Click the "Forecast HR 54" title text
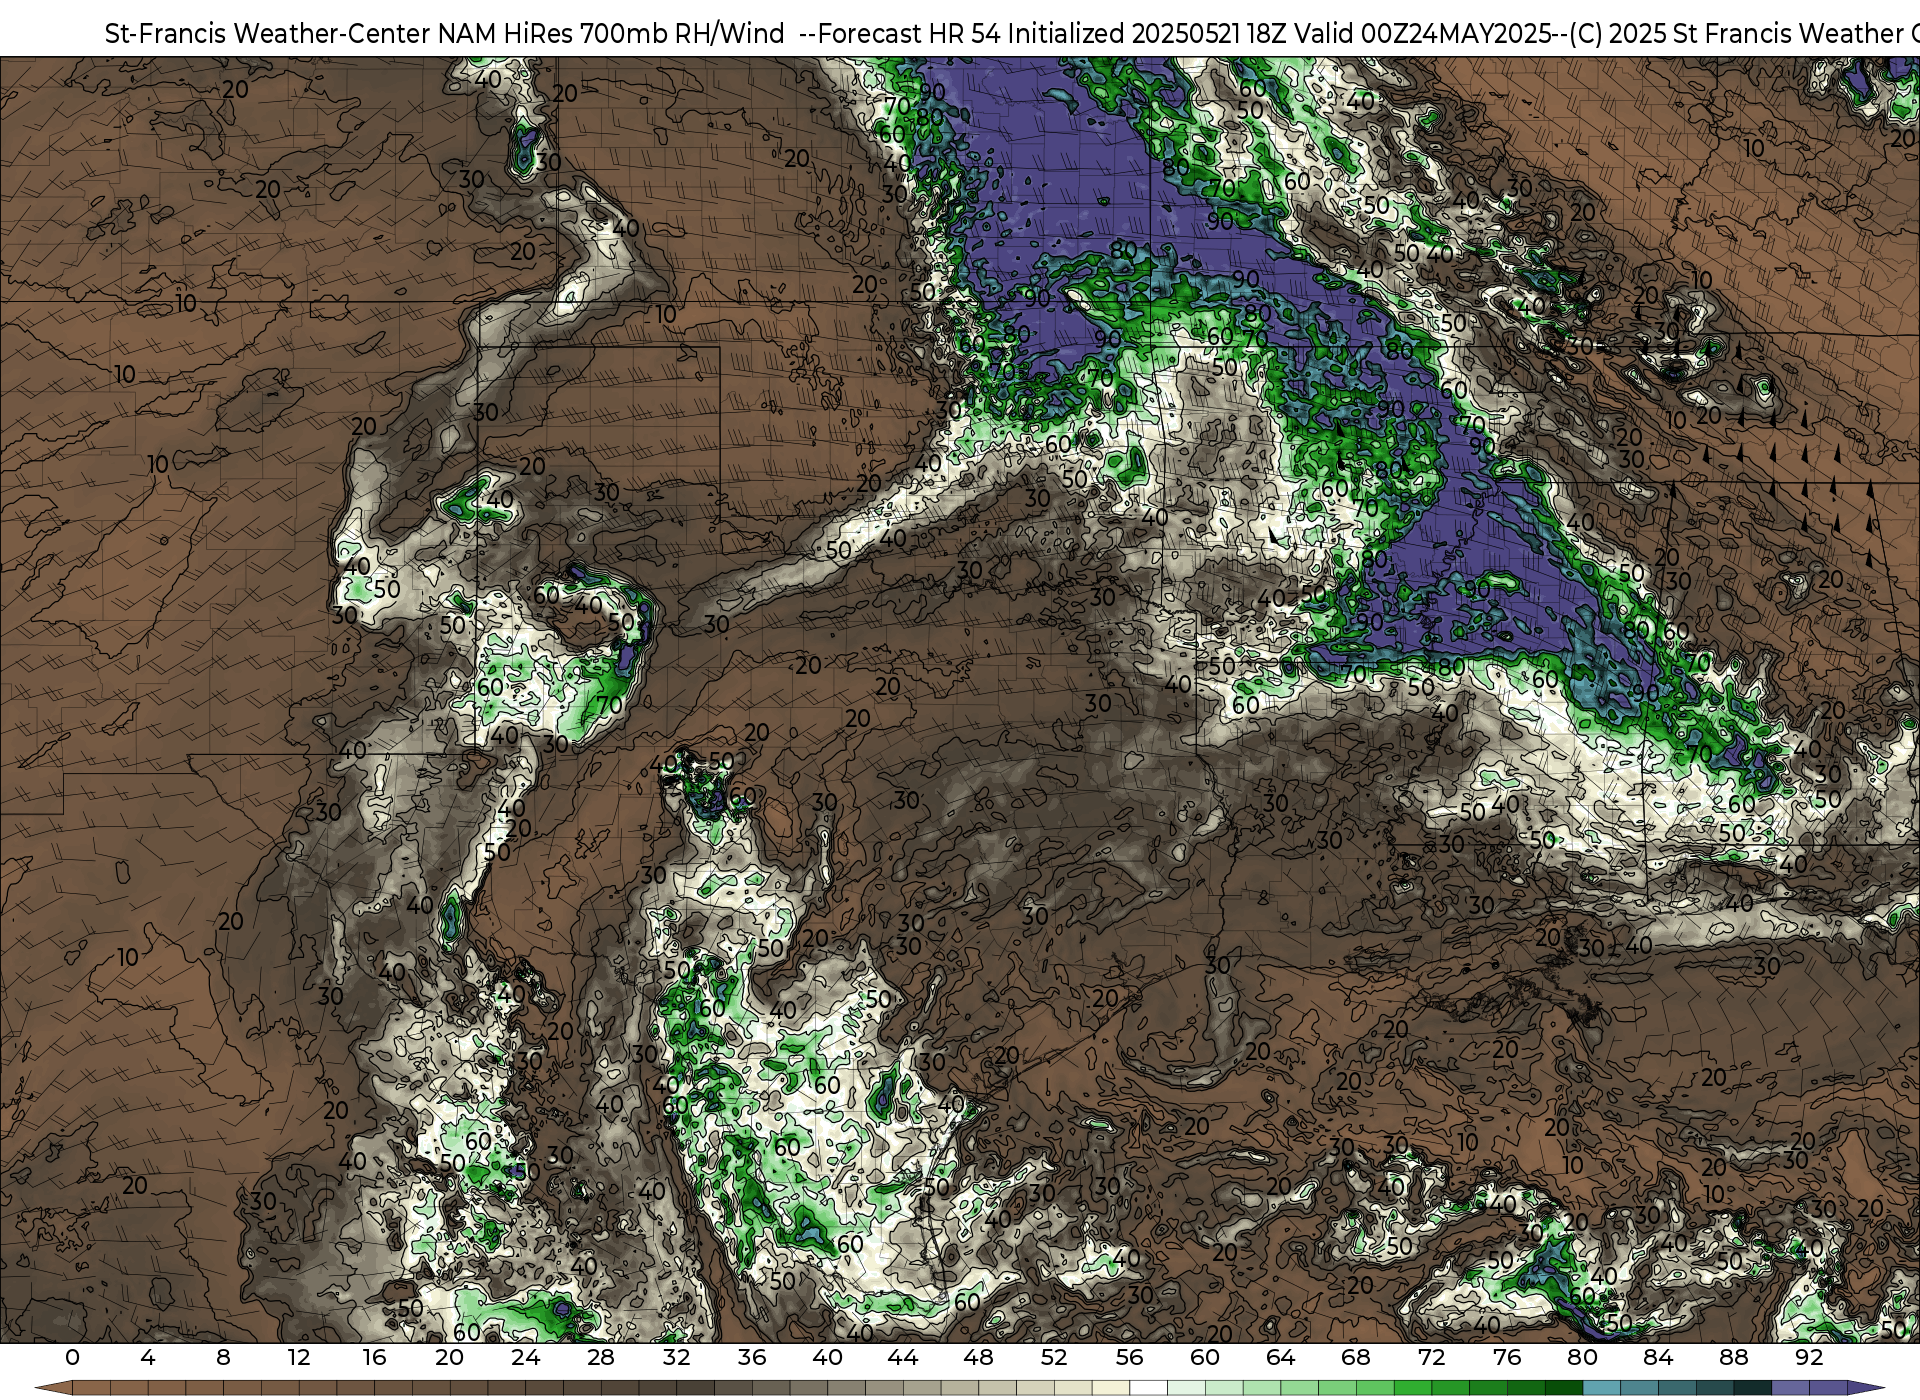This screenshot has height=1400, width=1920. click(x=909, y=33)
